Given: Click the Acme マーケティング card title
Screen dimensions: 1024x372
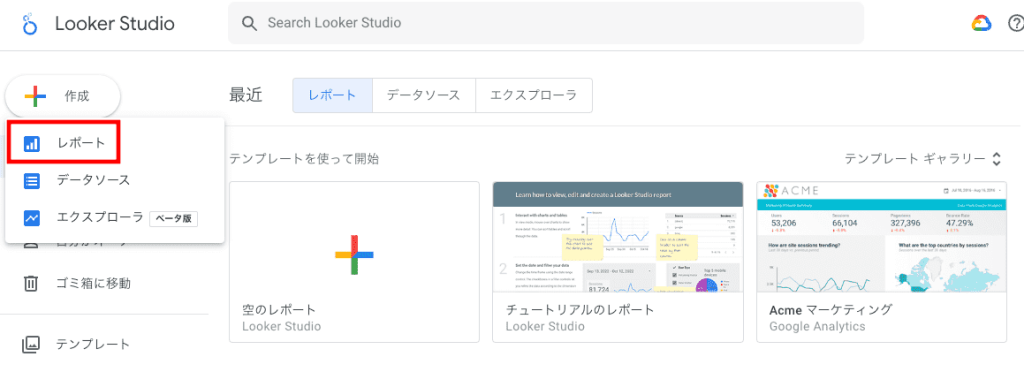Looking at the screenshot, I should (831, 309).
